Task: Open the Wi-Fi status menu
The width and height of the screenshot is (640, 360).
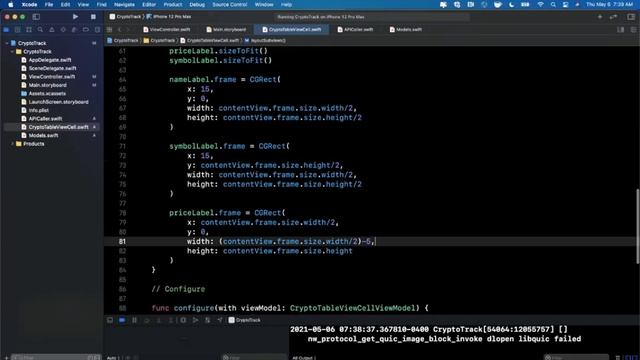Action: [x=540, y=4]
